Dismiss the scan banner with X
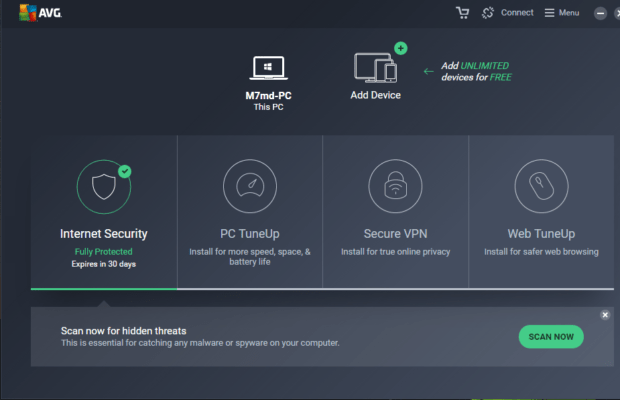This screenshot has height=400, width=620. coord(605,315)
